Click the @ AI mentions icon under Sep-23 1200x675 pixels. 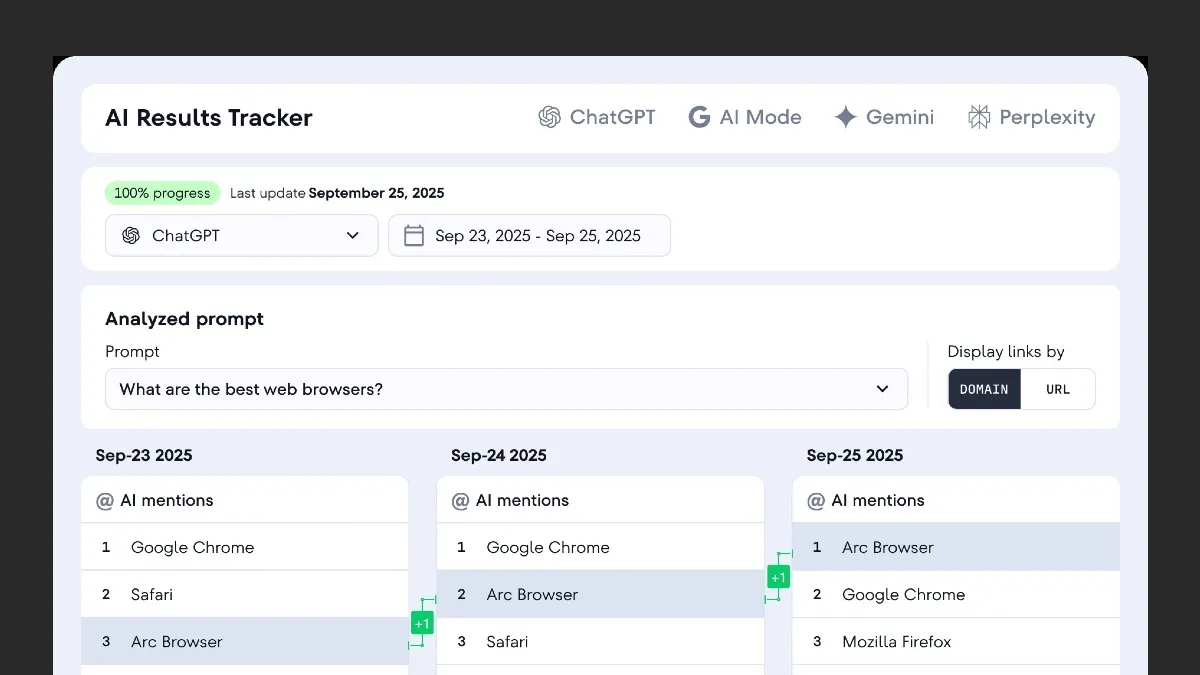(x=104, y=500)
